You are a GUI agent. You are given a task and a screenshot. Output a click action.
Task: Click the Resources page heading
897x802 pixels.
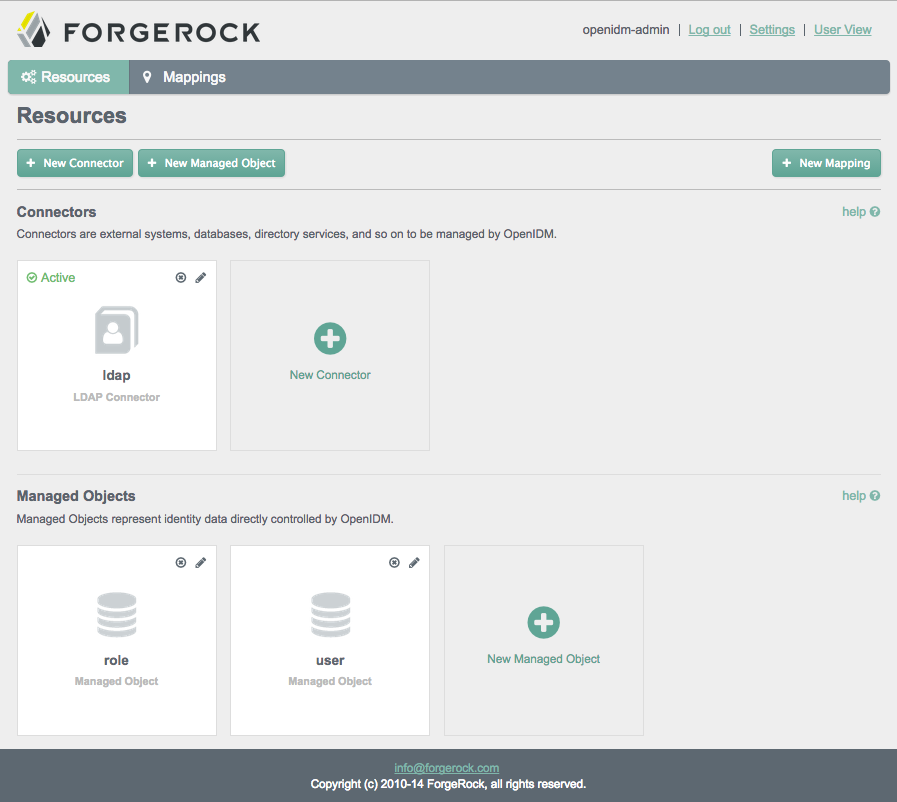point(72,116)
